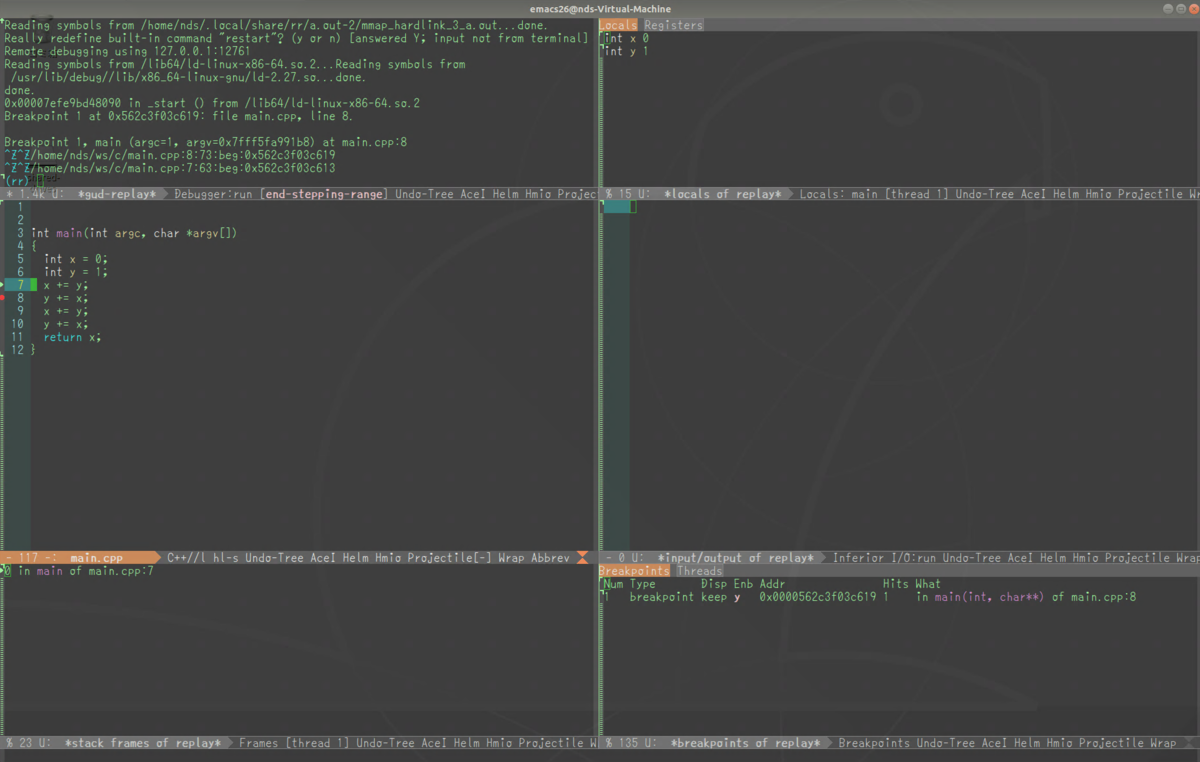The width and height of the screenshot is (1200, 762).
Task: Click 'breakpoint' type cell of breakpoint 1
Action: [661, 597]
